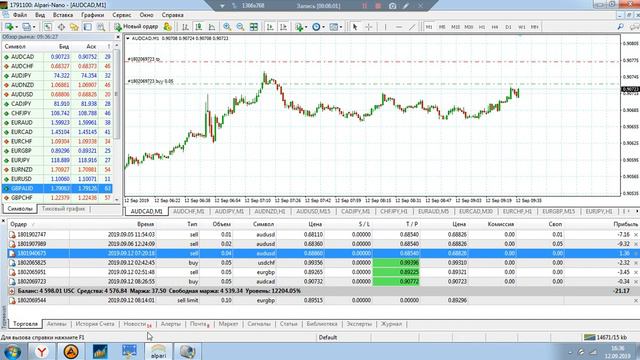This screenshot has width=640, height=360.
Task: Sort Market Watch by Символ header
Action: (15, 47)
